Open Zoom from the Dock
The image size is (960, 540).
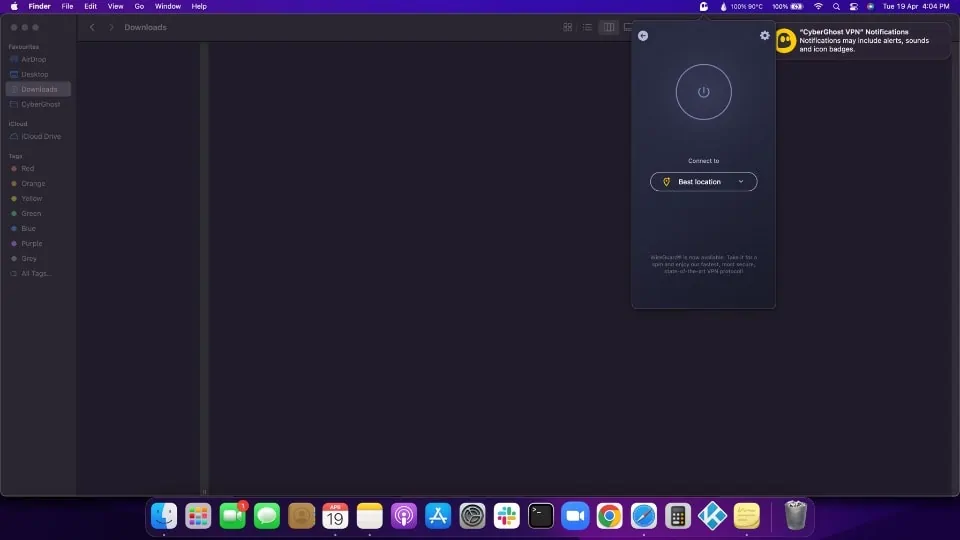tap(576, 516)
